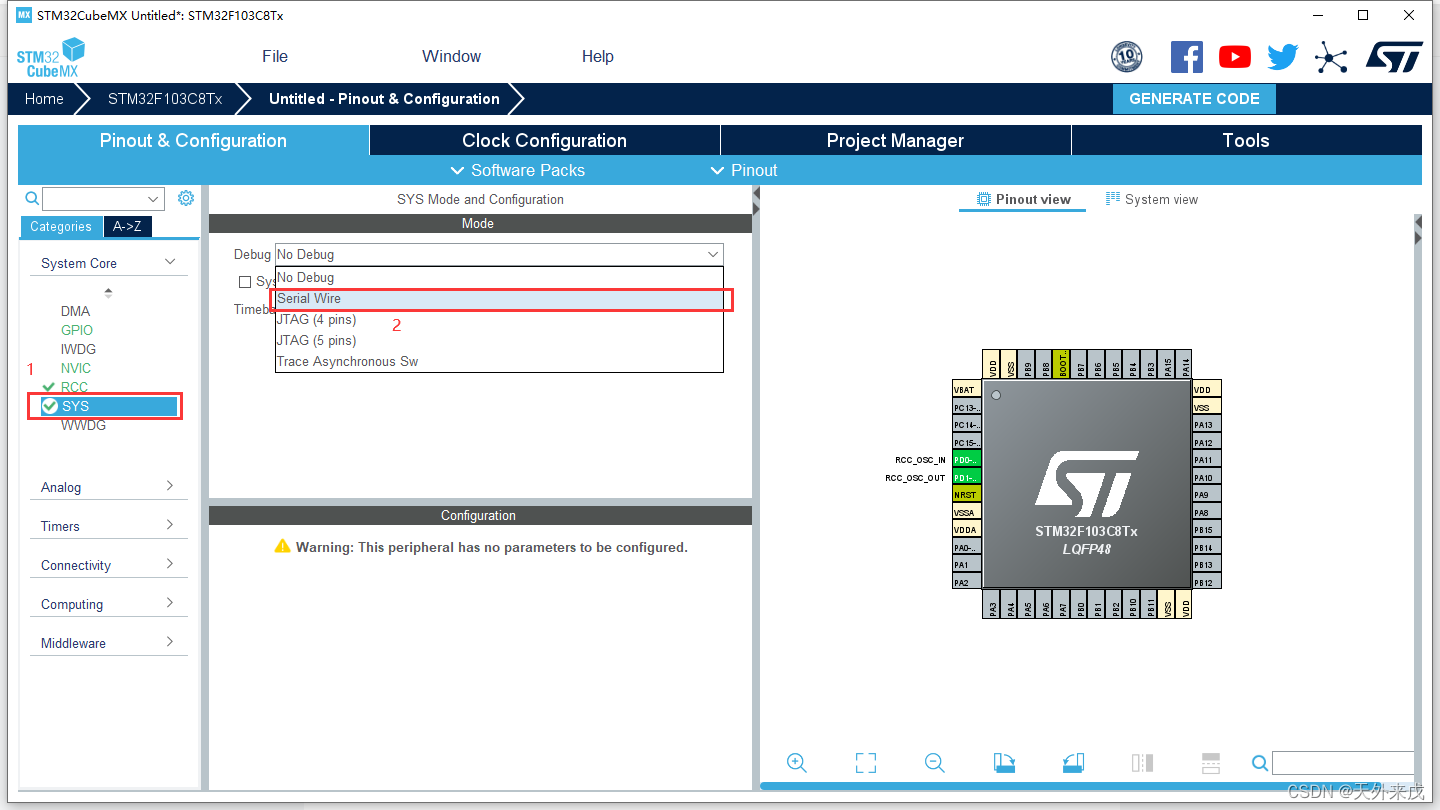Open the File menu
This screenshot has height=810, width=1440.
[x=275, y=57]
